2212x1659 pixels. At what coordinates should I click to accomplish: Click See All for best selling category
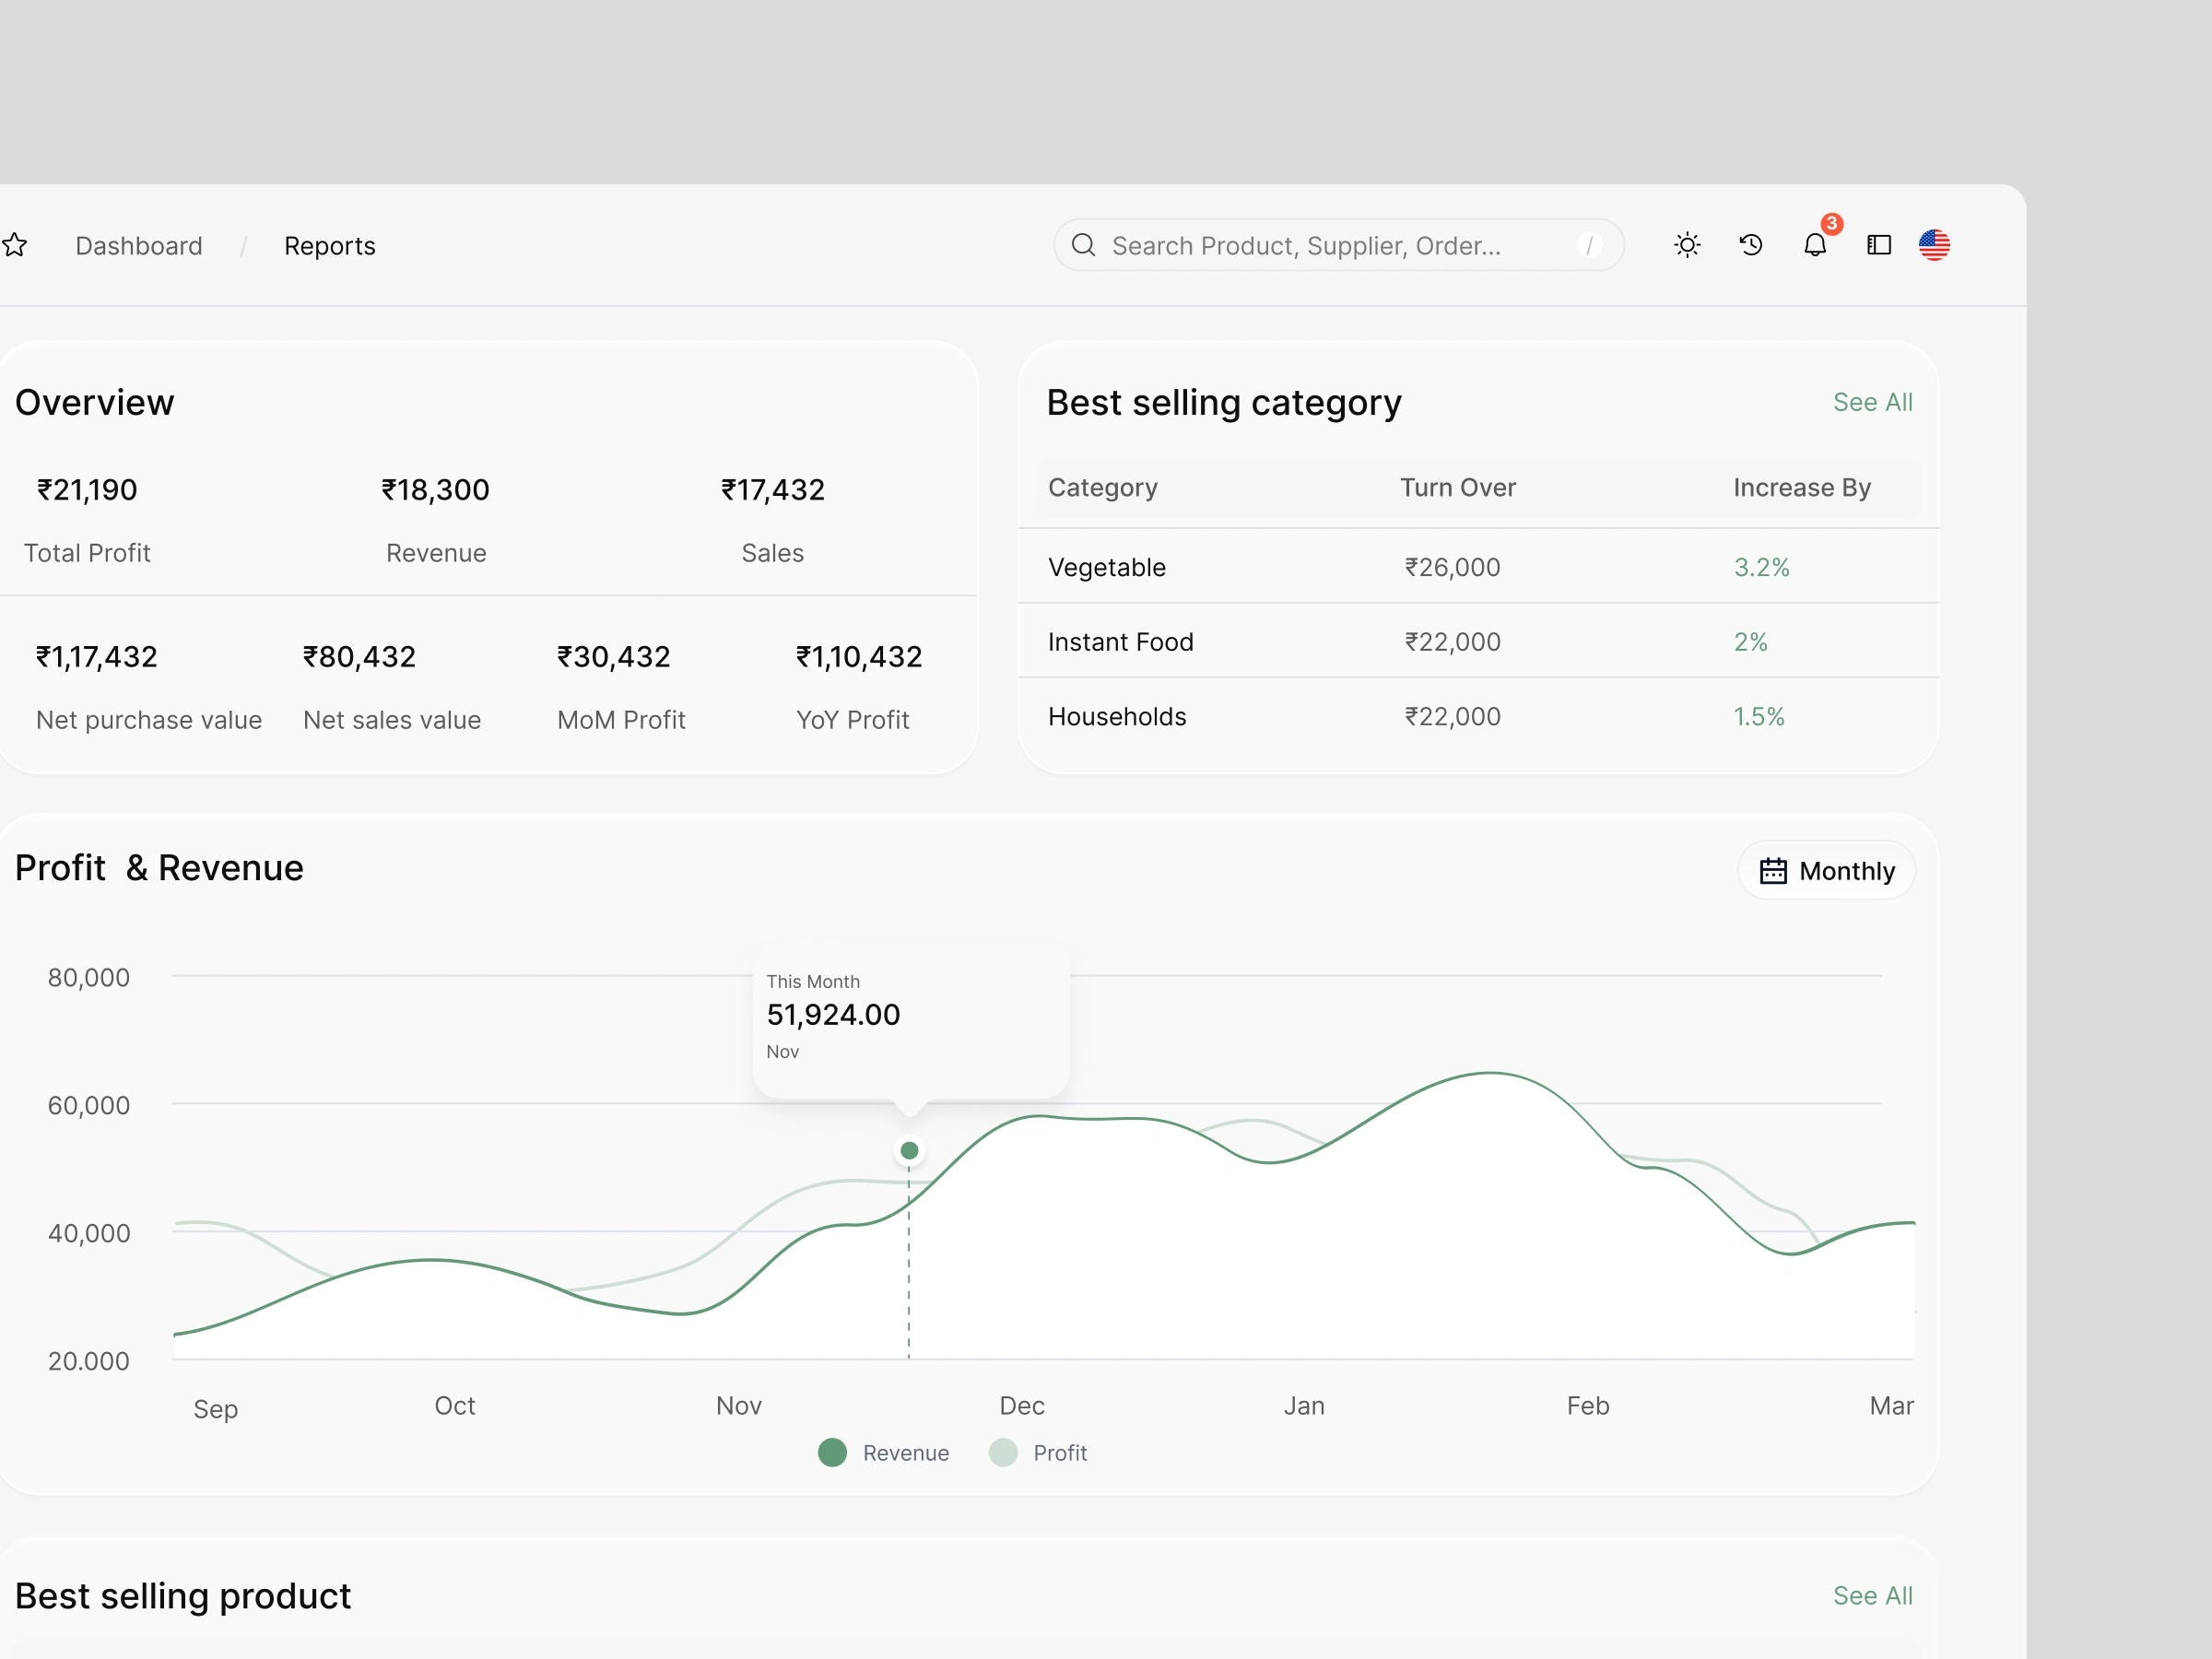point(1872,402)
